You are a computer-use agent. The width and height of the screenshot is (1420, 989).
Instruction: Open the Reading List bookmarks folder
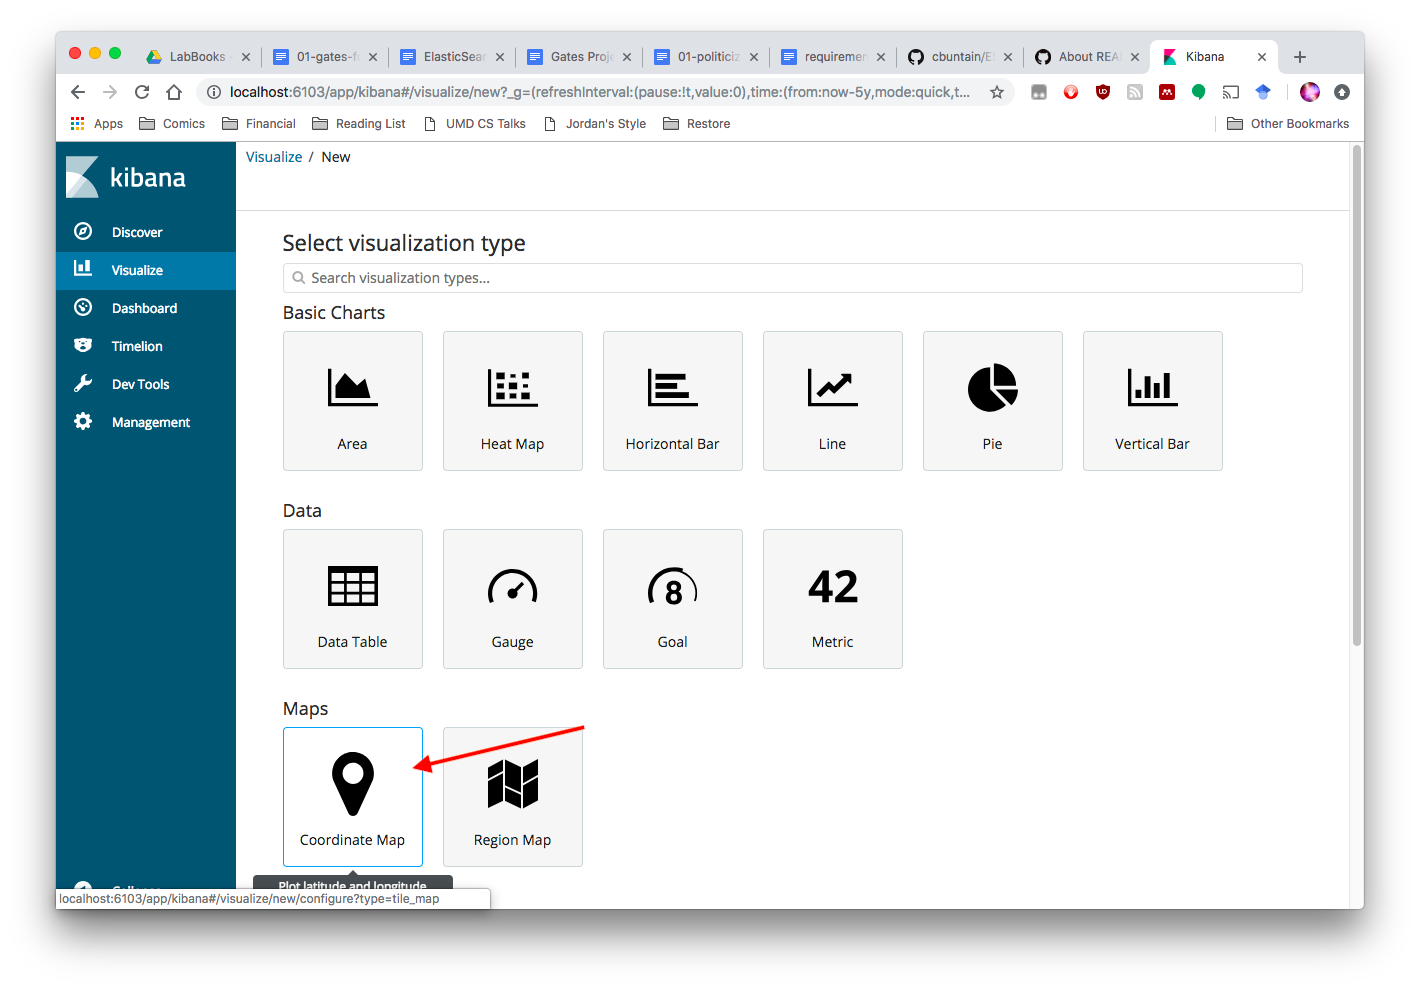pyautogui.click(x=359, y=124)
